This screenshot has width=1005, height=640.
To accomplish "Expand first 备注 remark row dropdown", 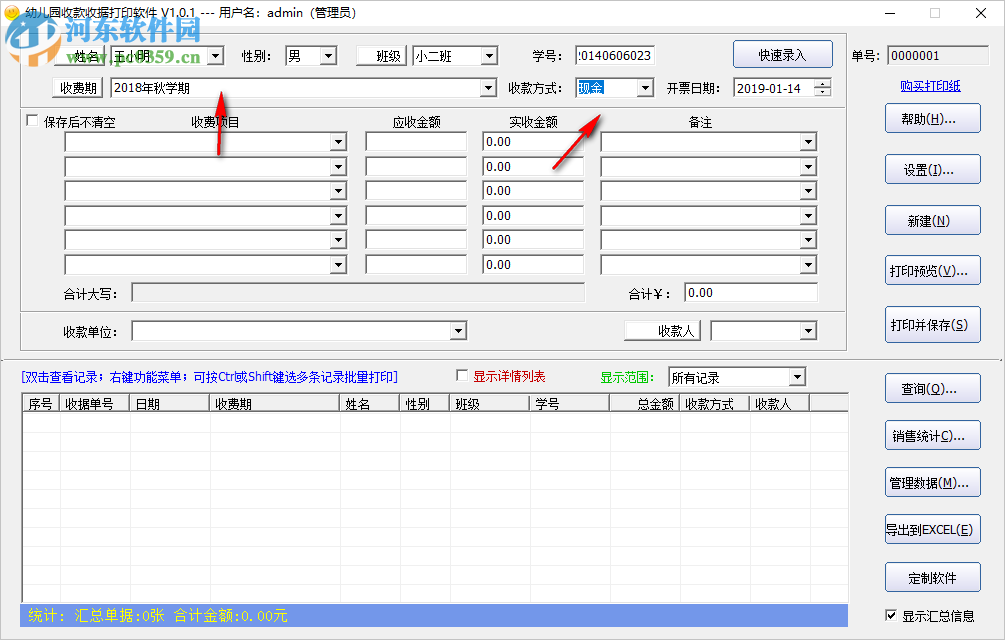I will click(x=808, y=142).
